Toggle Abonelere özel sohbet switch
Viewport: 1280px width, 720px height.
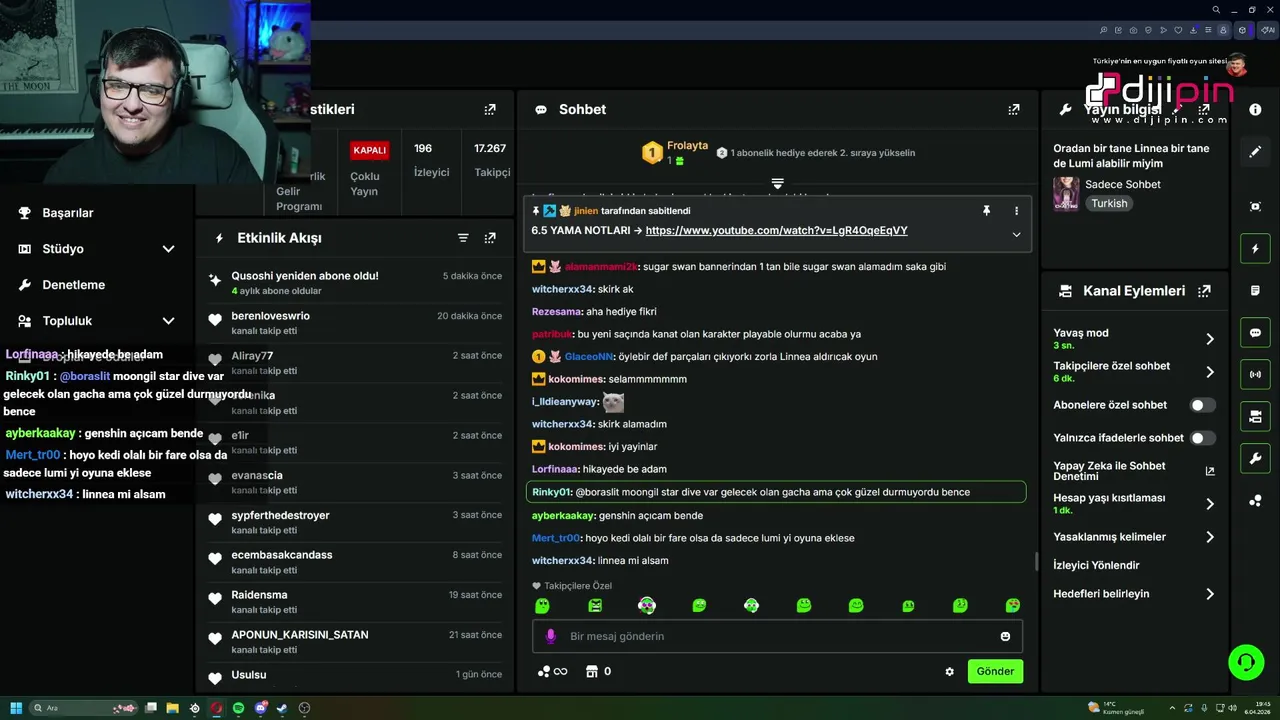(x=1203, y=405)
